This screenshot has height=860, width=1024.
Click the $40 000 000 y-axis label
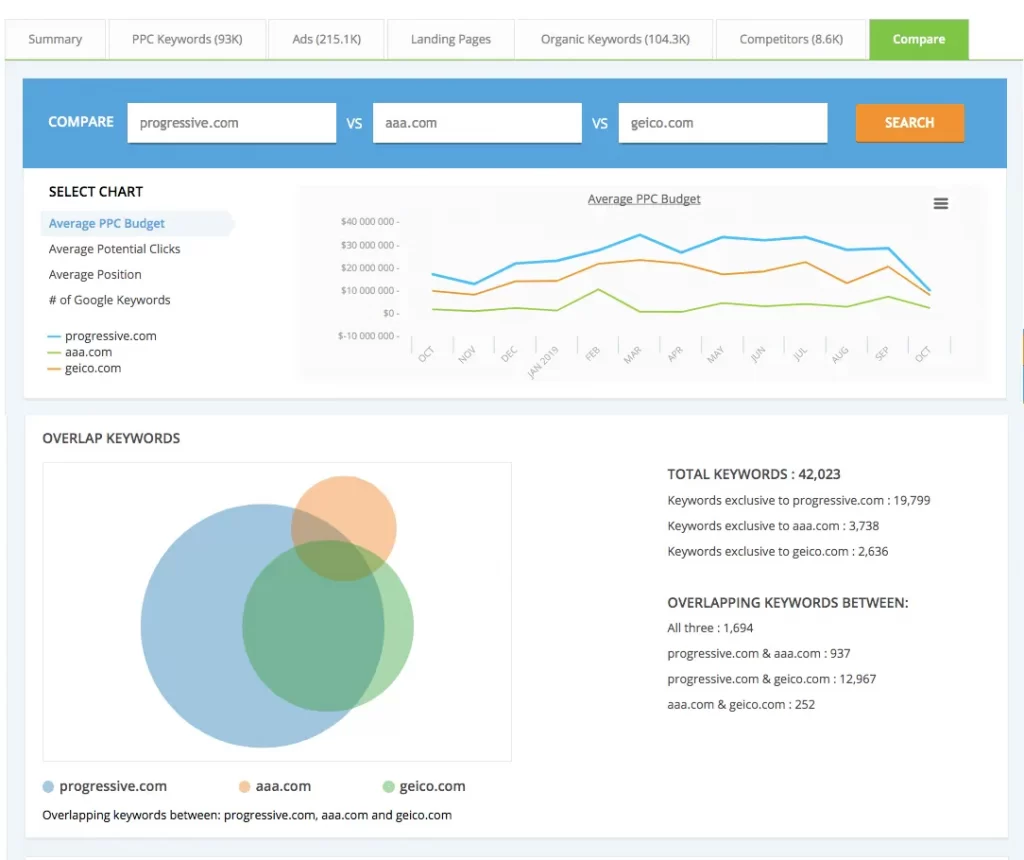368,221
